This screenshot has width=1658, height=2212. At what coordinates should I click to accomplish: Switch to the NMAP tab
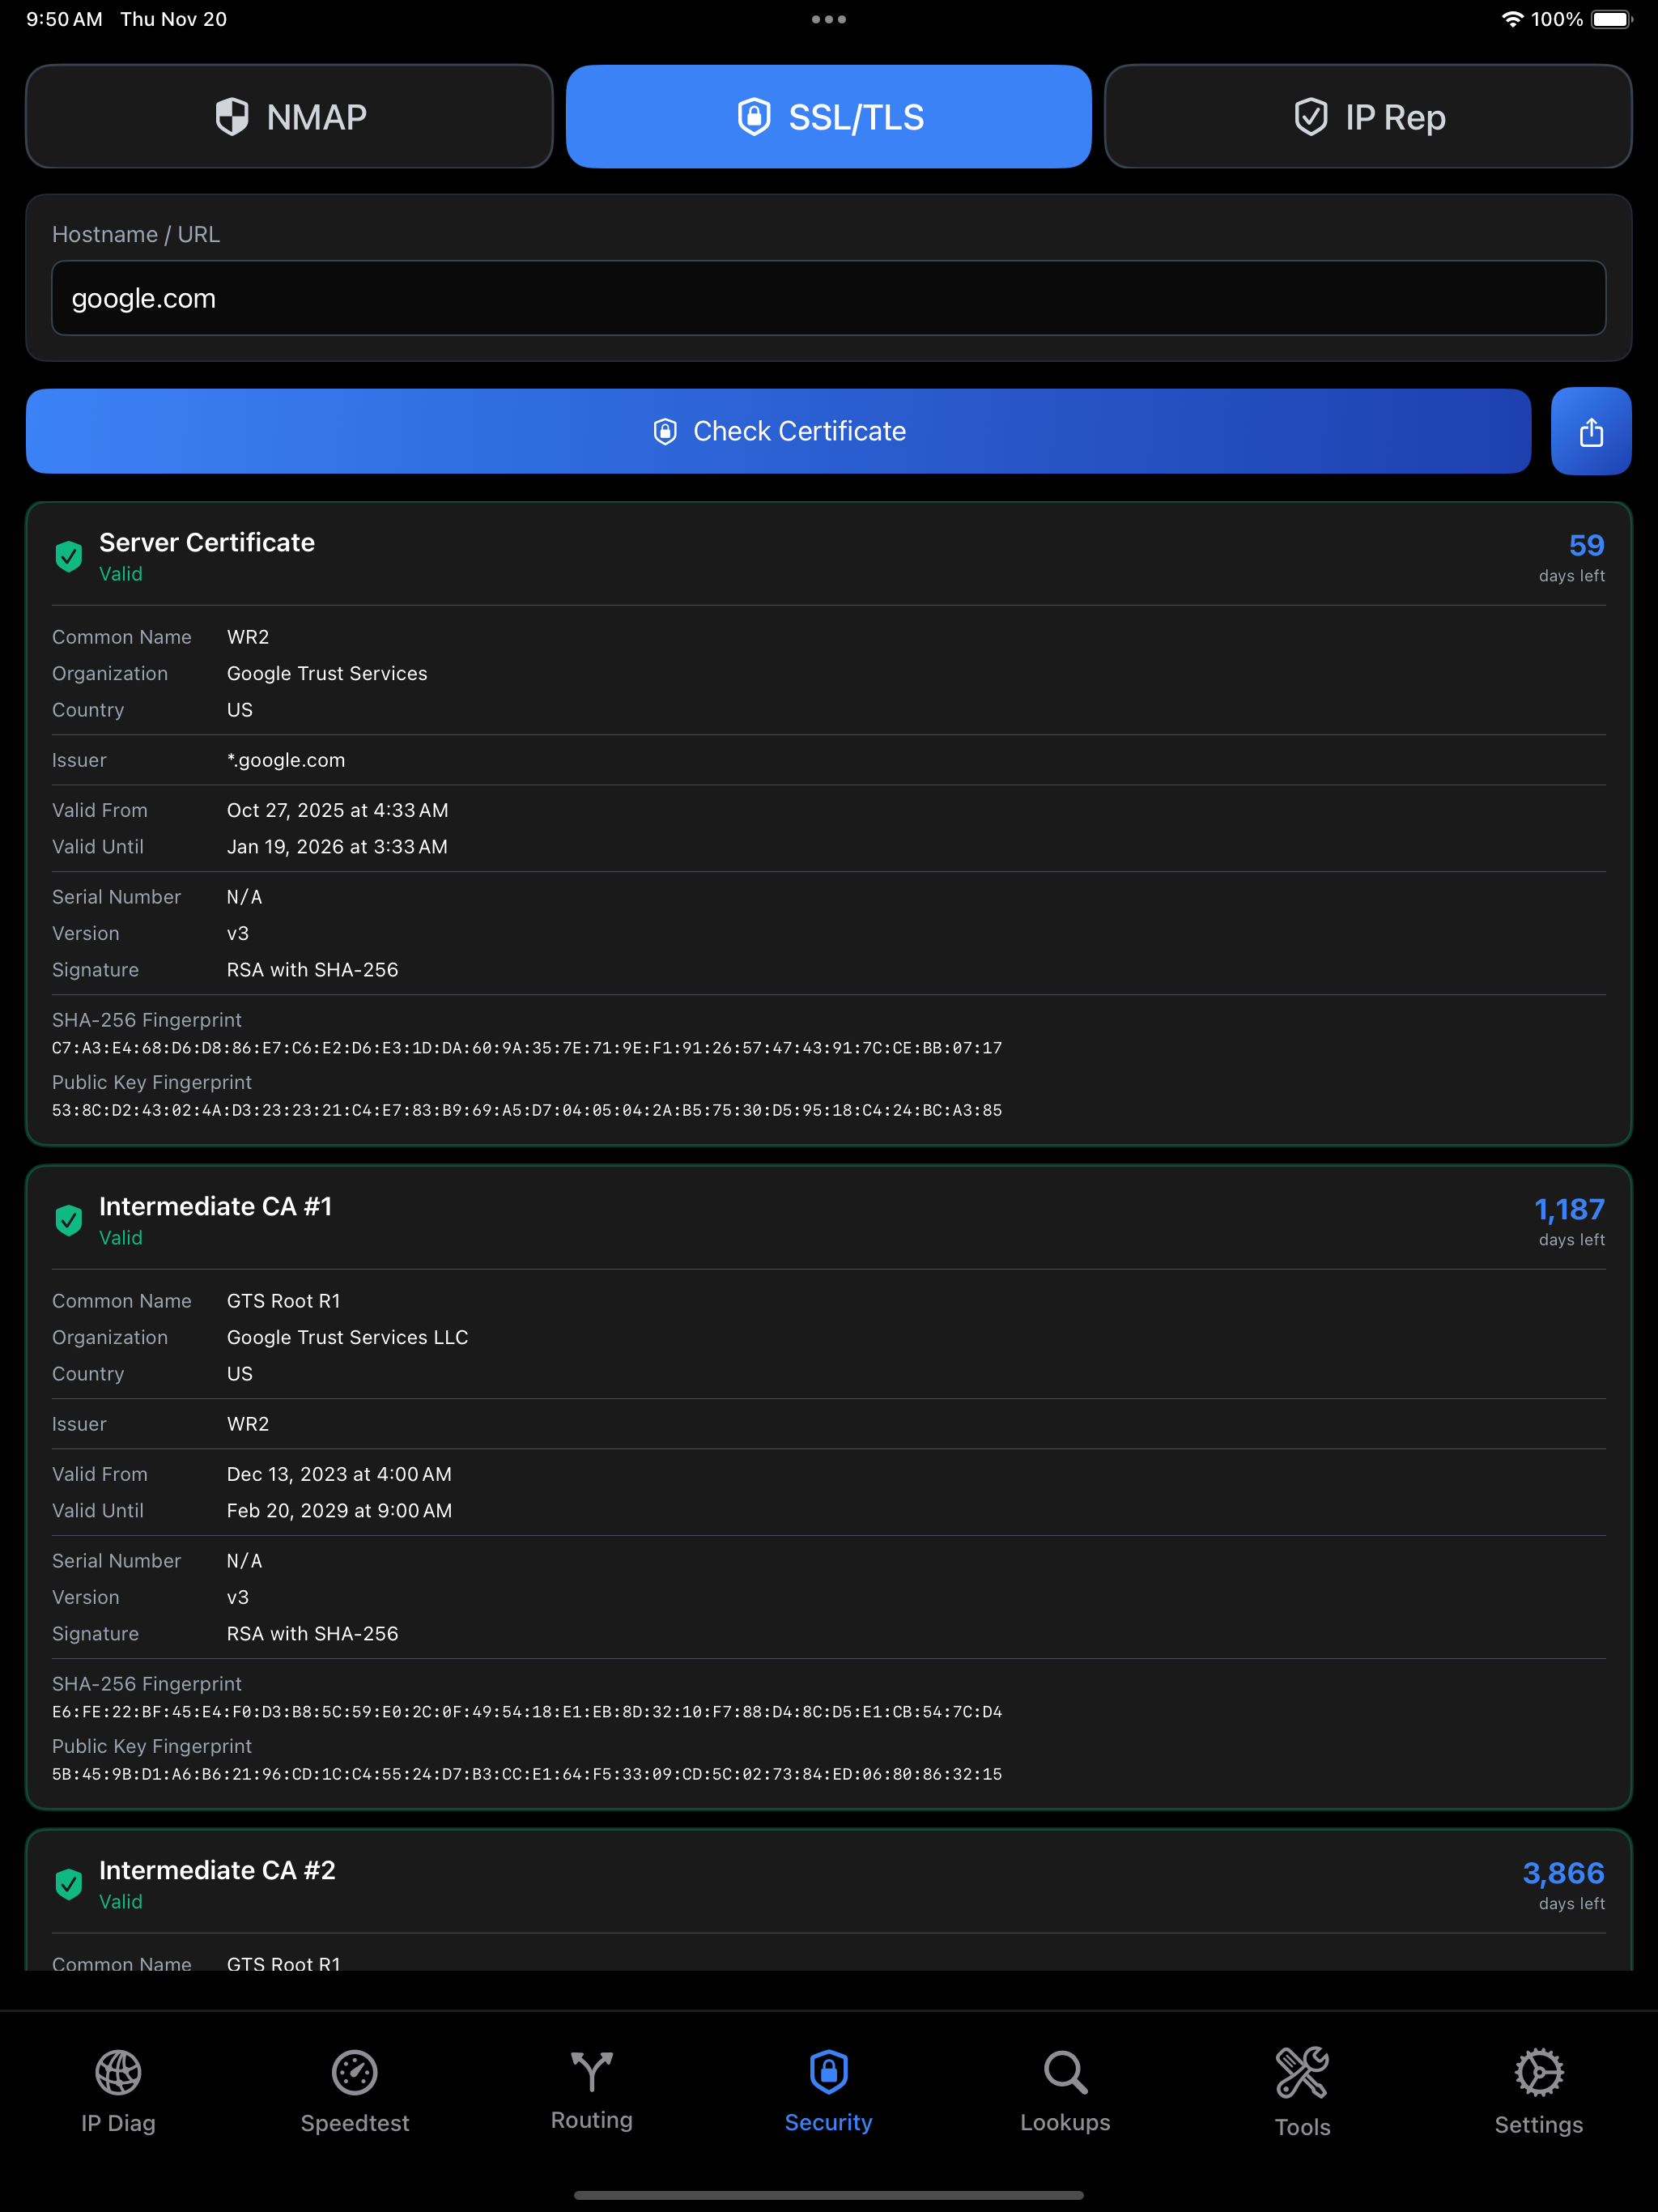coord(289,117)
